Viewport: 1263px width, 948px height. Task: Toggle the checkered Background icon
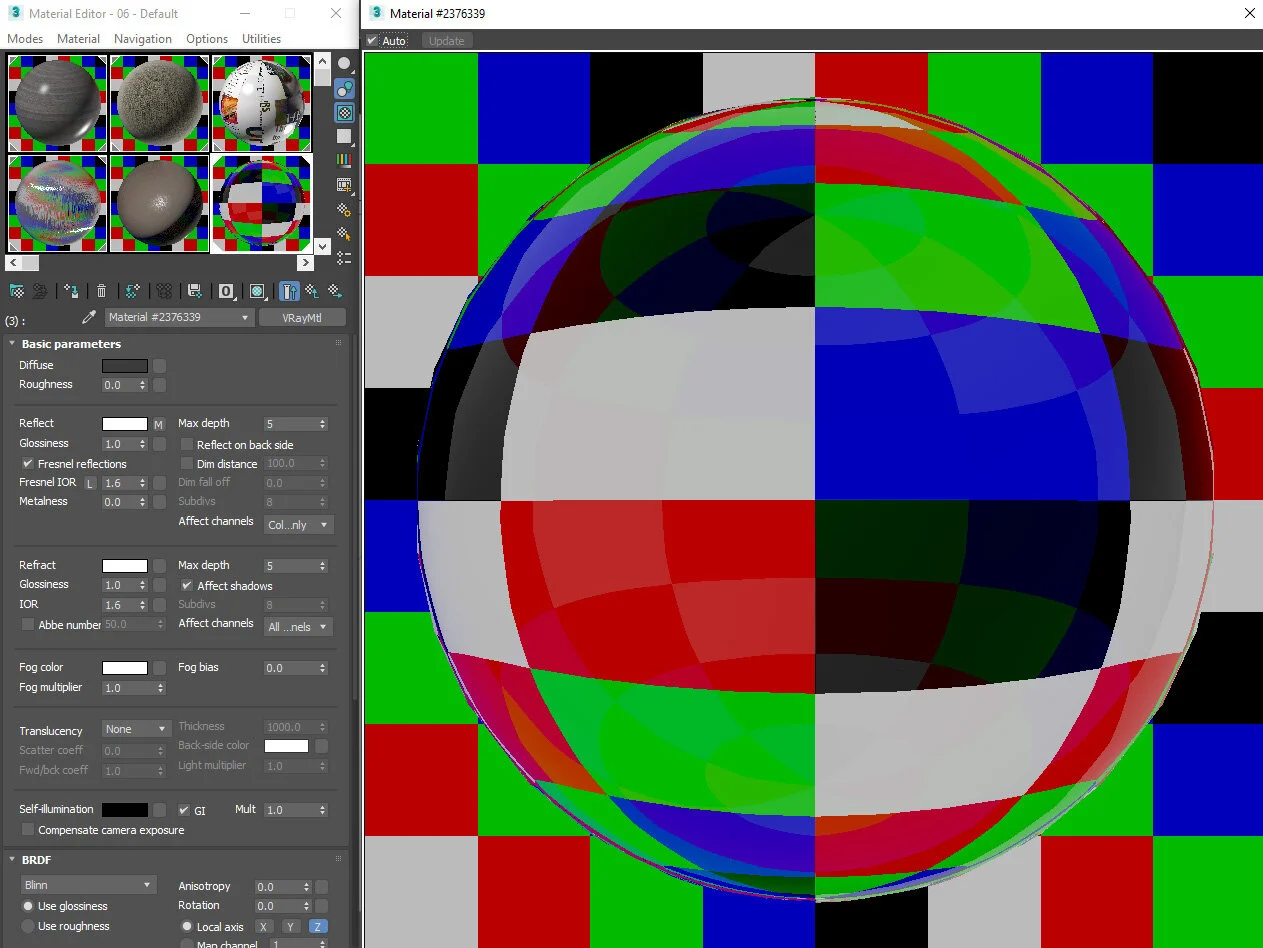click(344, 112)
